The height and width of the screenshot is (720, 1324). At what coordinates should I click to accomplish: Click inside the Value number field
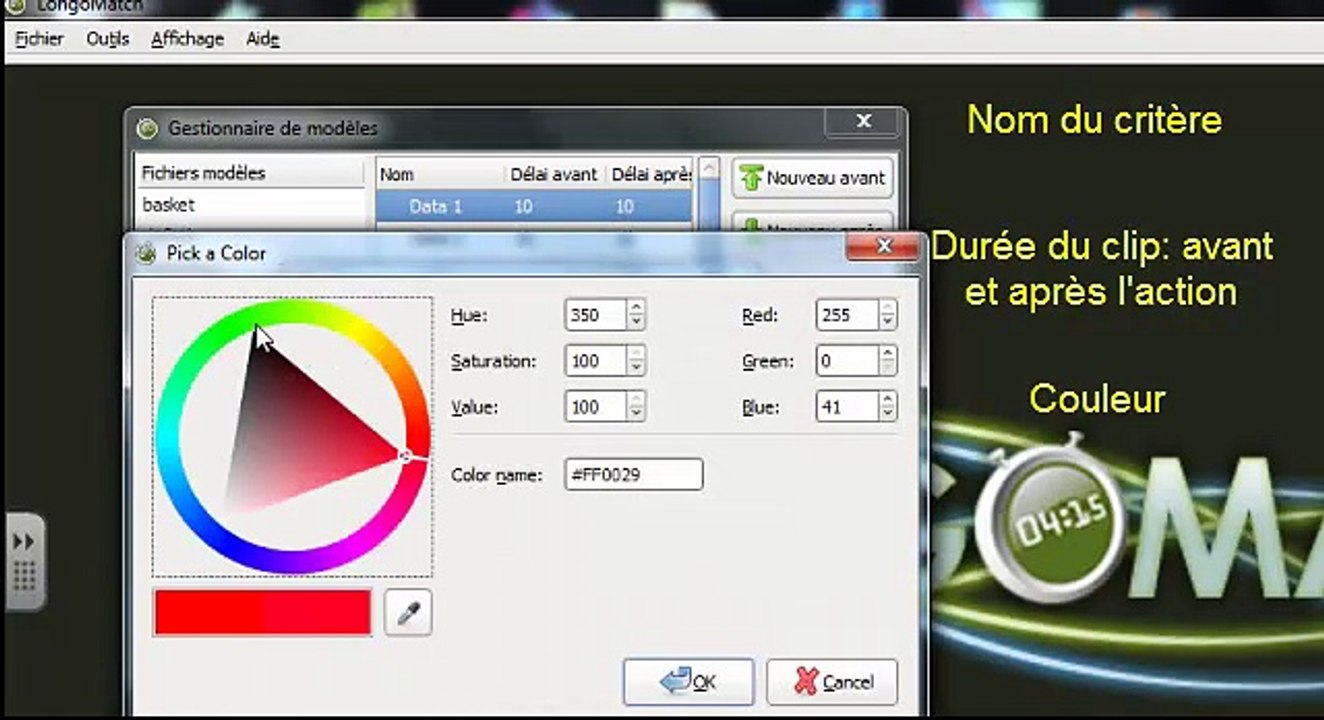(x=596, y=407)
